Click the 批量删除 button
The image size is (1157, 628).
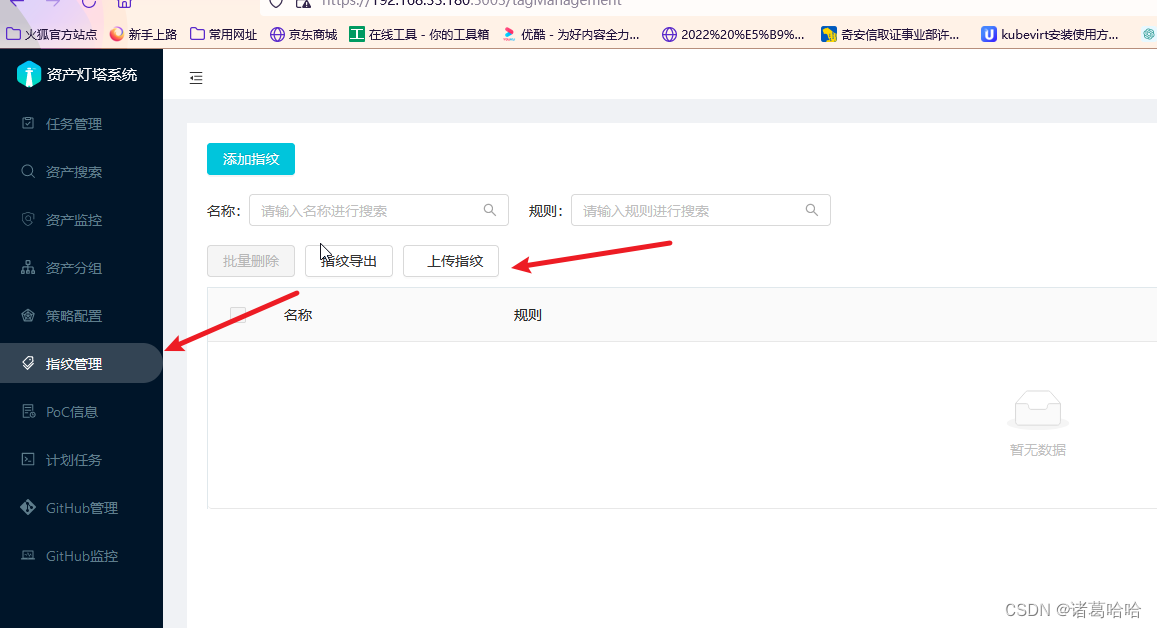click(x=251, y=261)
